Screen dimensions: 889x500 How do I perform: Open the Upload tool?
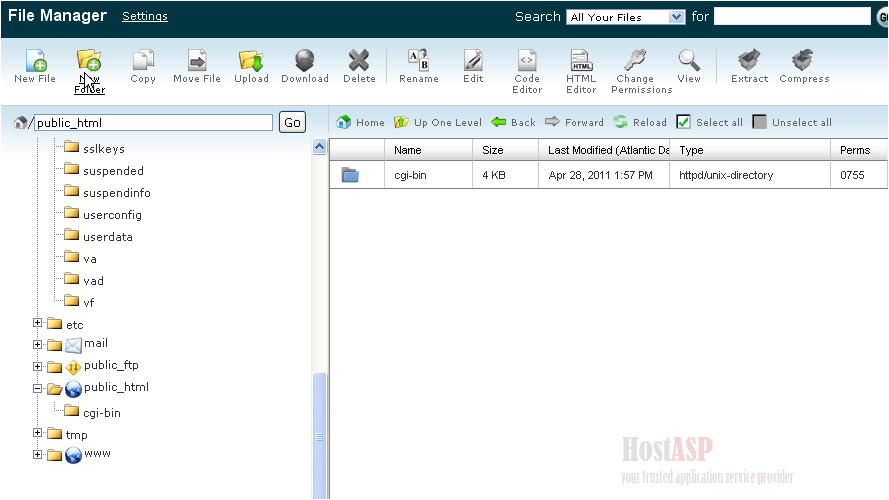point(251,61)
